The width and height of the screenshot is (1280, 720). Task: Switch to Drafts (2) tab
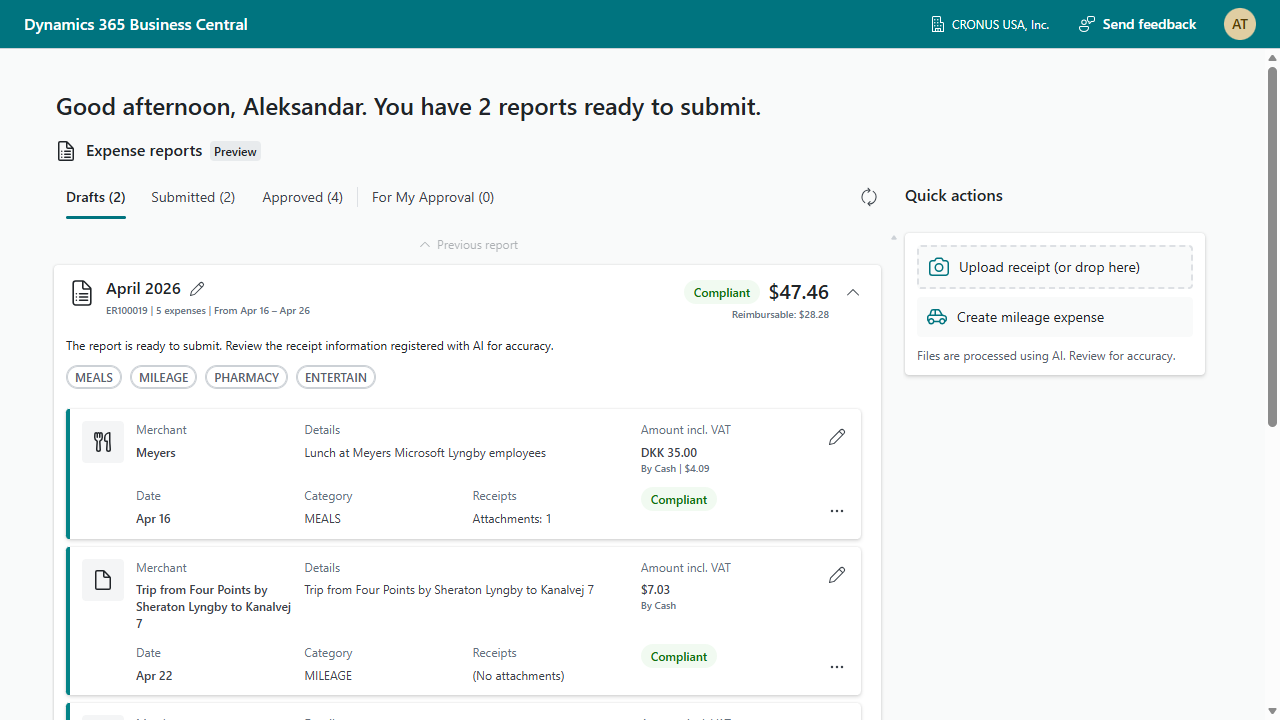click(96, 197)
